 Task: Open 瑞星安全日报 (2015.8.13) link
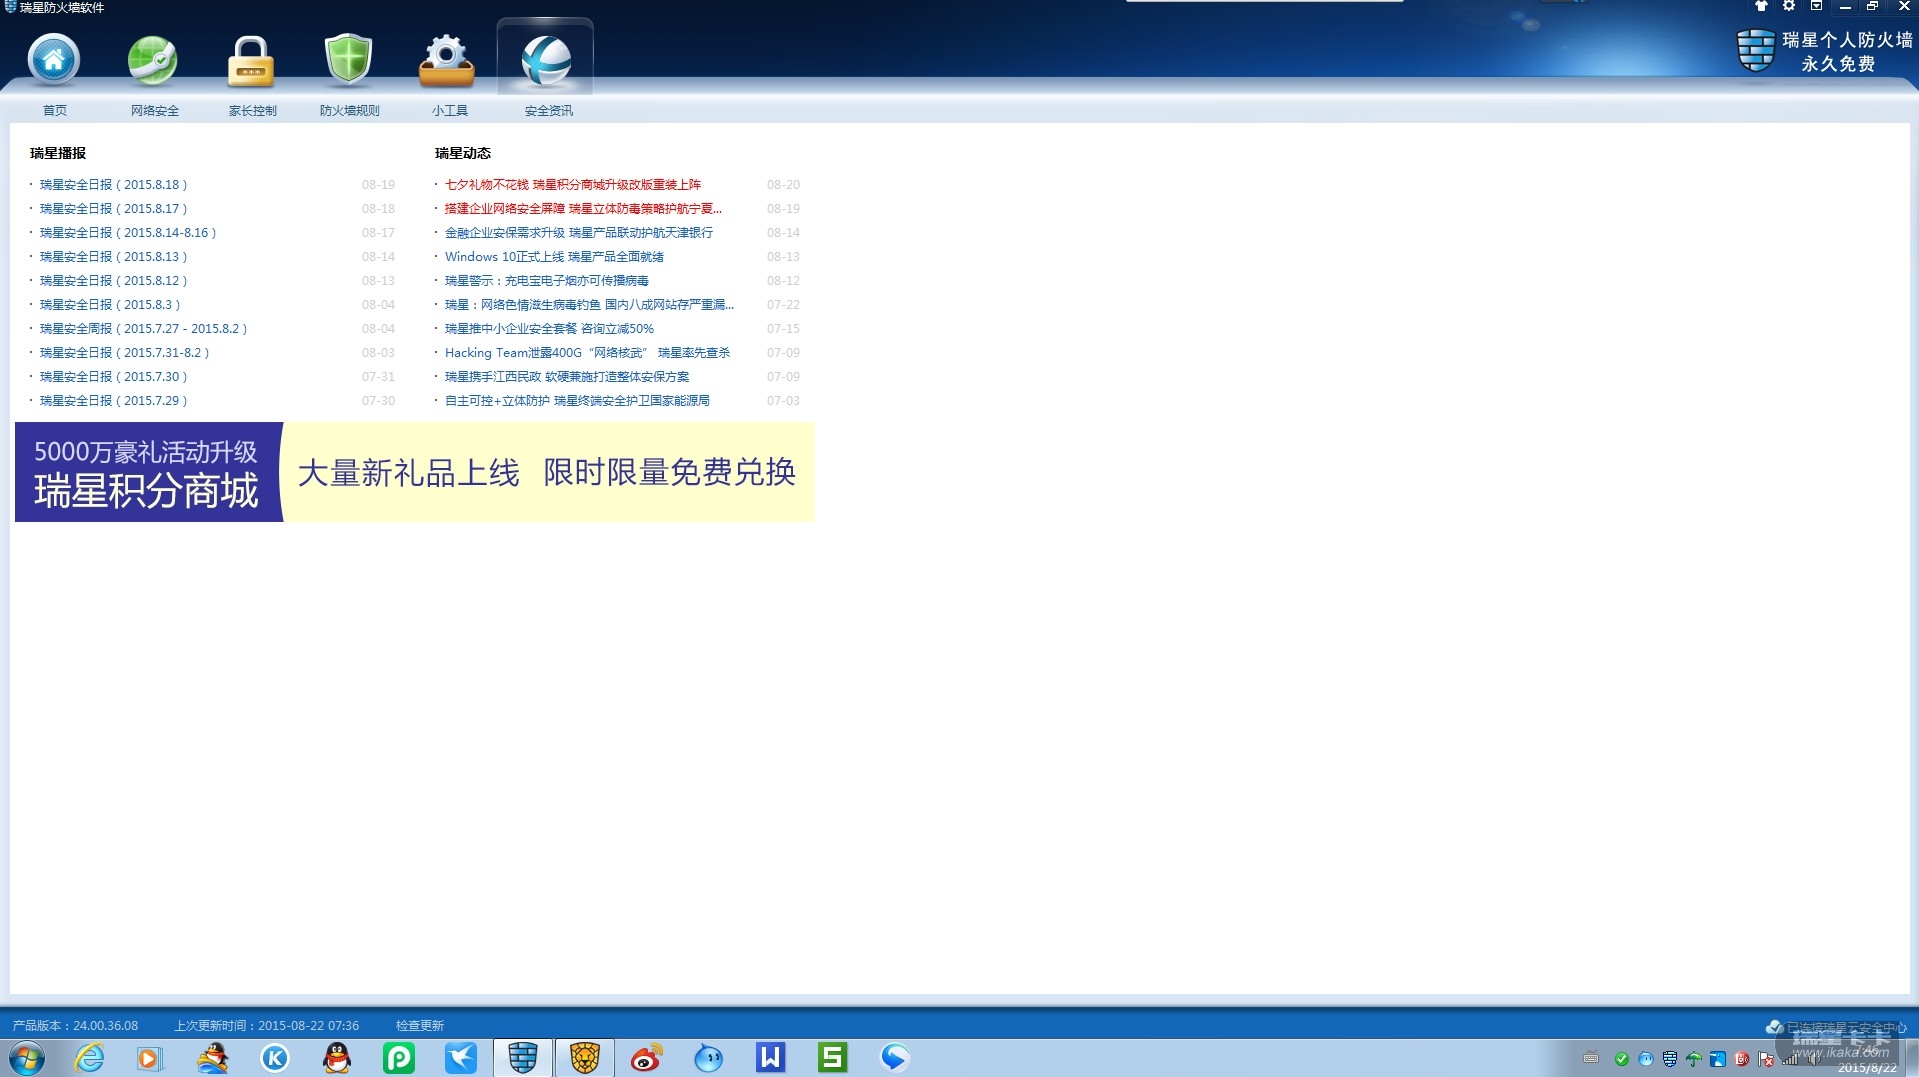pos(113,257)
